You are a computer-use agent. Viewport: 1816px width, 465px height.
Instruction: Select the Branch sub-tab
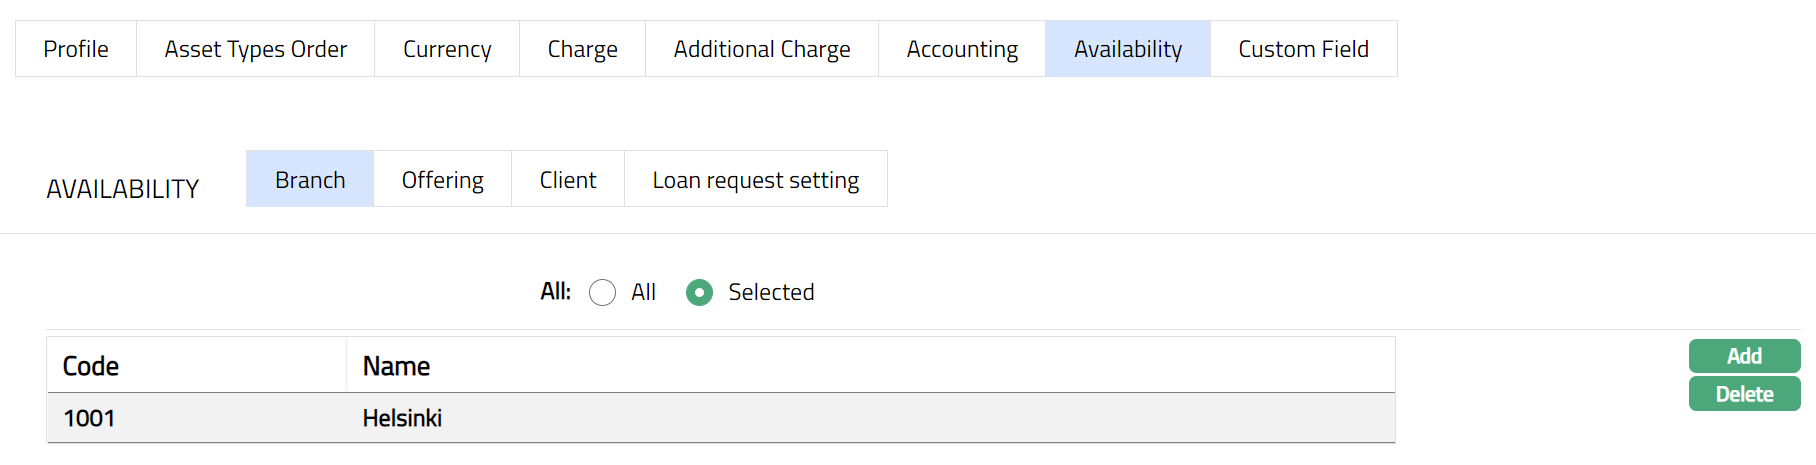click(x=310, y=180)
